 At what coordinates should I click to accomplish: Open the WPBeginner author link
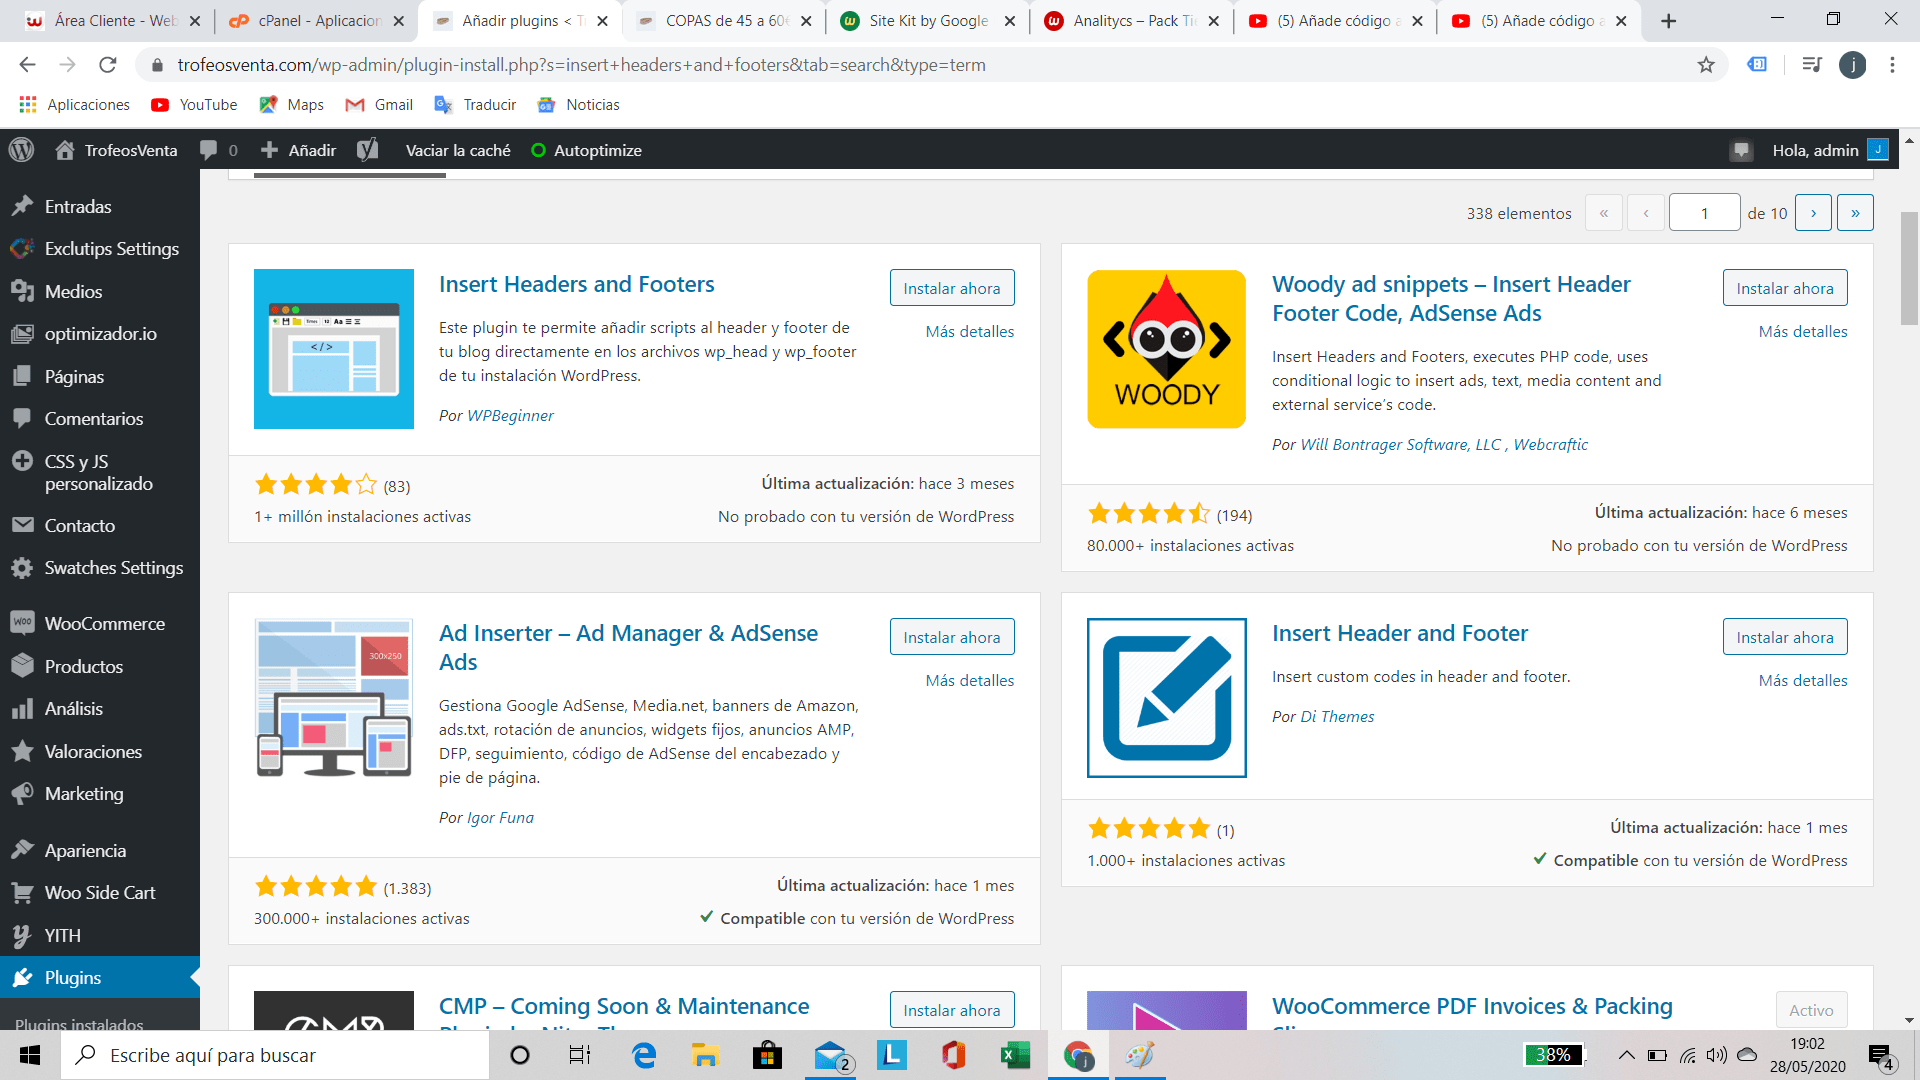(x=510, y=415)
